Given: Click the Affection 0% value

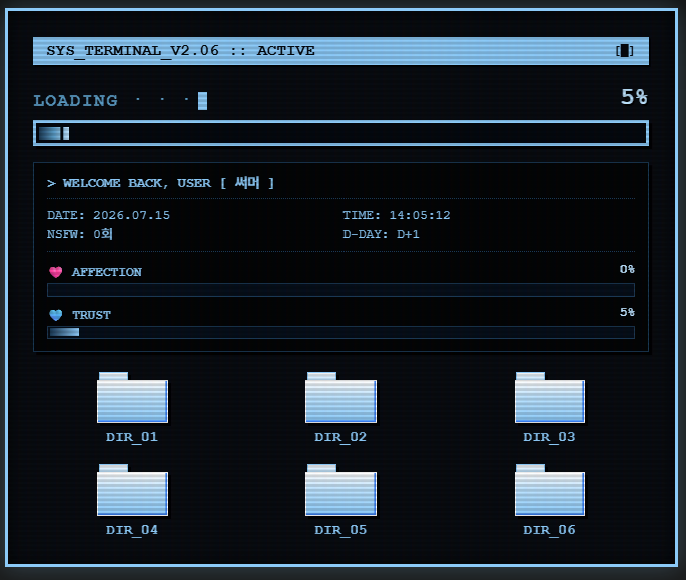Looking at the screenshot, I should (627, 269).
